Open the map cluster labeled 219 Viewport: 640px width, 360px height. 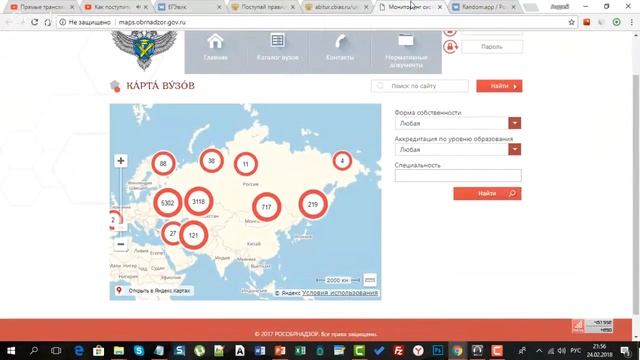[313, 204]
